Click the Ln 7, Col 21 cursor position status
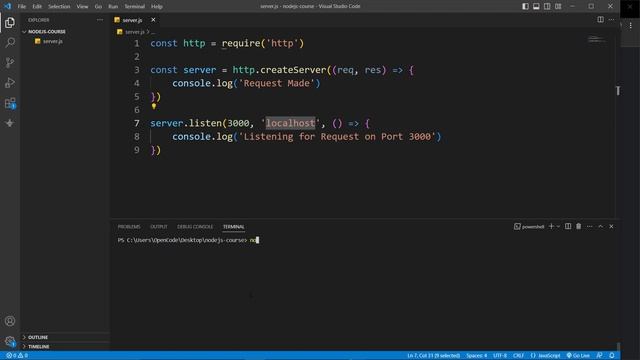This screenshot has height=360, width=640. (433, 356)
